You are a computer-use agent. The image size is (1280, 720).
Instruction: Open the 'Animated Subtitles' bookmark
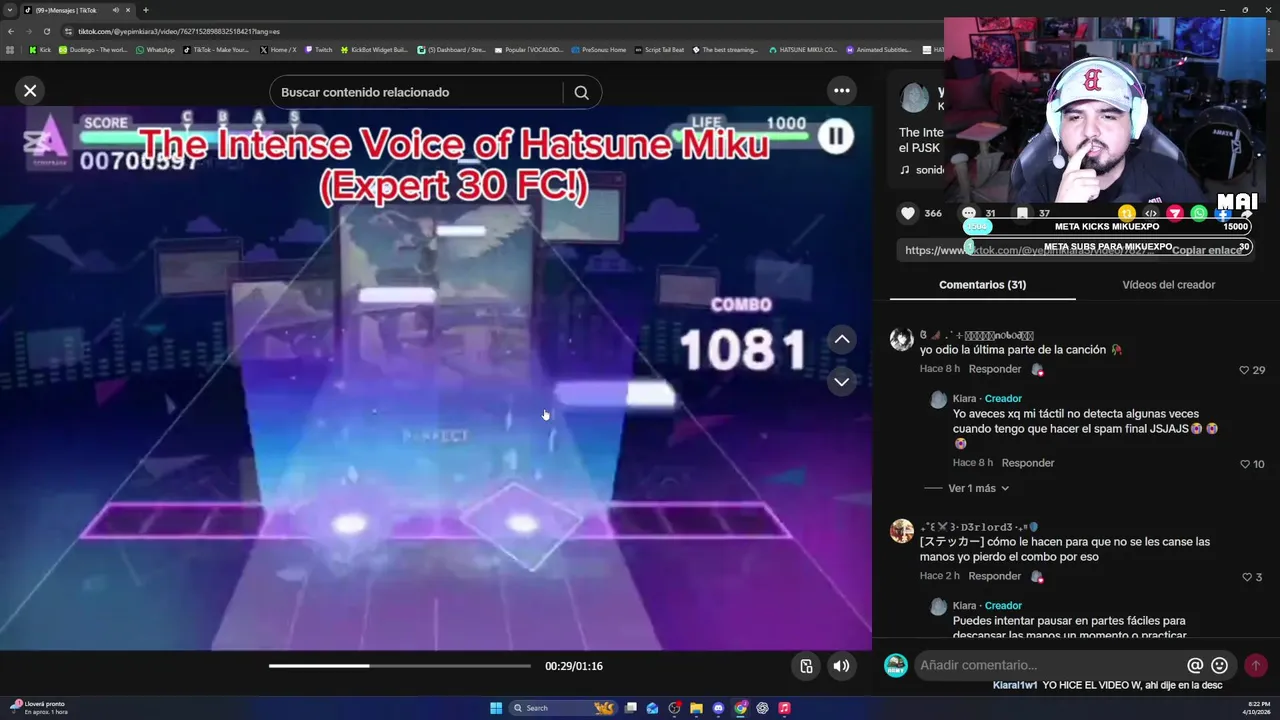point(878,49)
